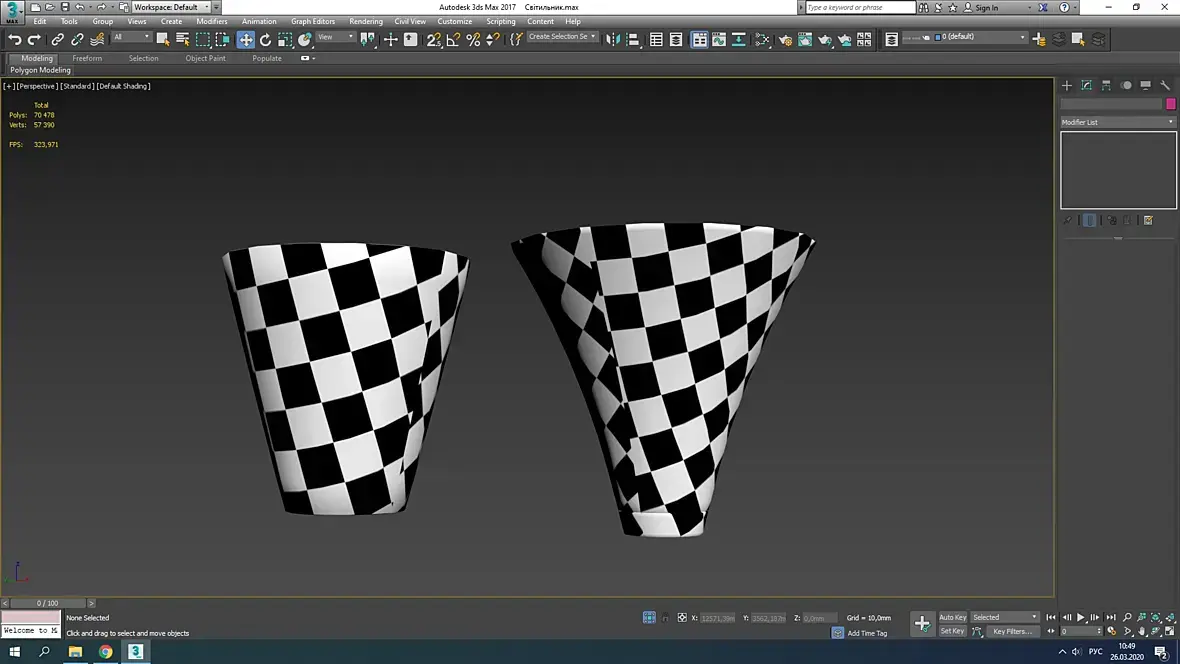Open the Workspace: Default dropdown
Viewport: 1180px width, 664px height.
(x=172, y=7)
